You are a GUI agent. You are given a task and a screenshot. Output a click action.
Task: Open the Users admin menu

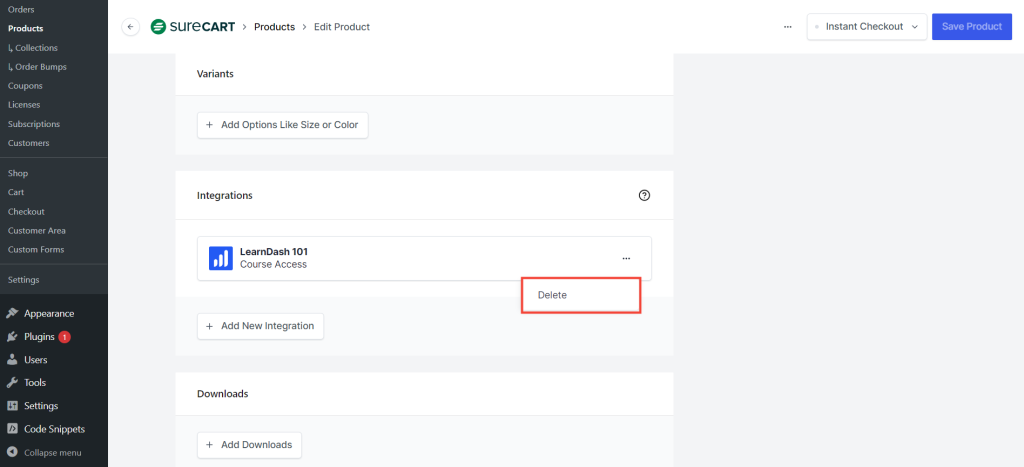[x=35, y=360]
